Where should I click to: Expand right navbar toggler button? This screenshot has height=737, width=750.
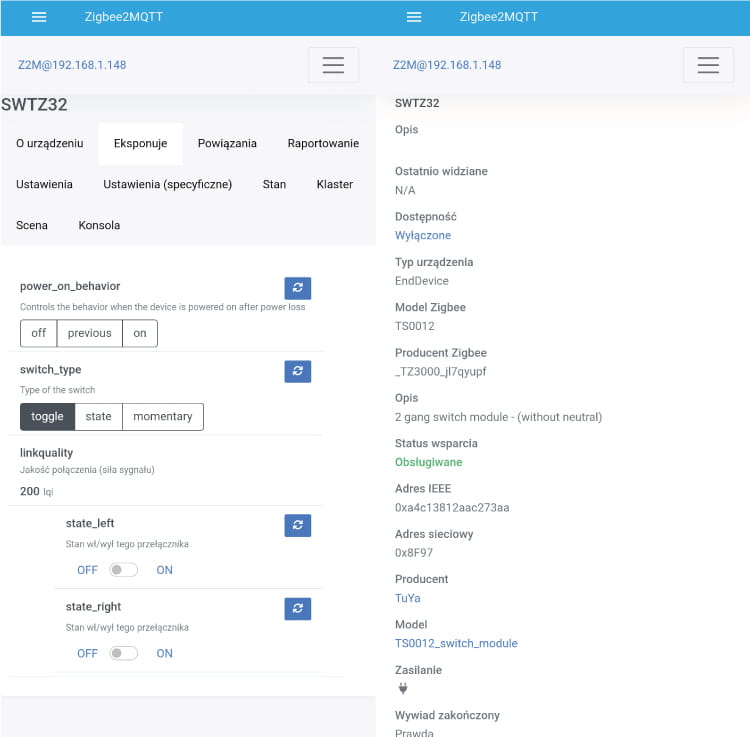click(708, 65)
